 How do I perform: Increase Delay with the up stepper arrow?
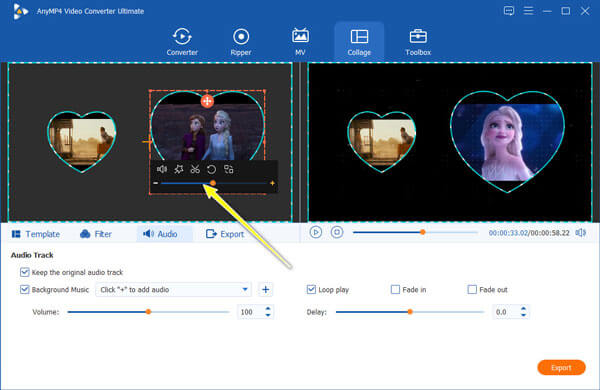point(523,308)
